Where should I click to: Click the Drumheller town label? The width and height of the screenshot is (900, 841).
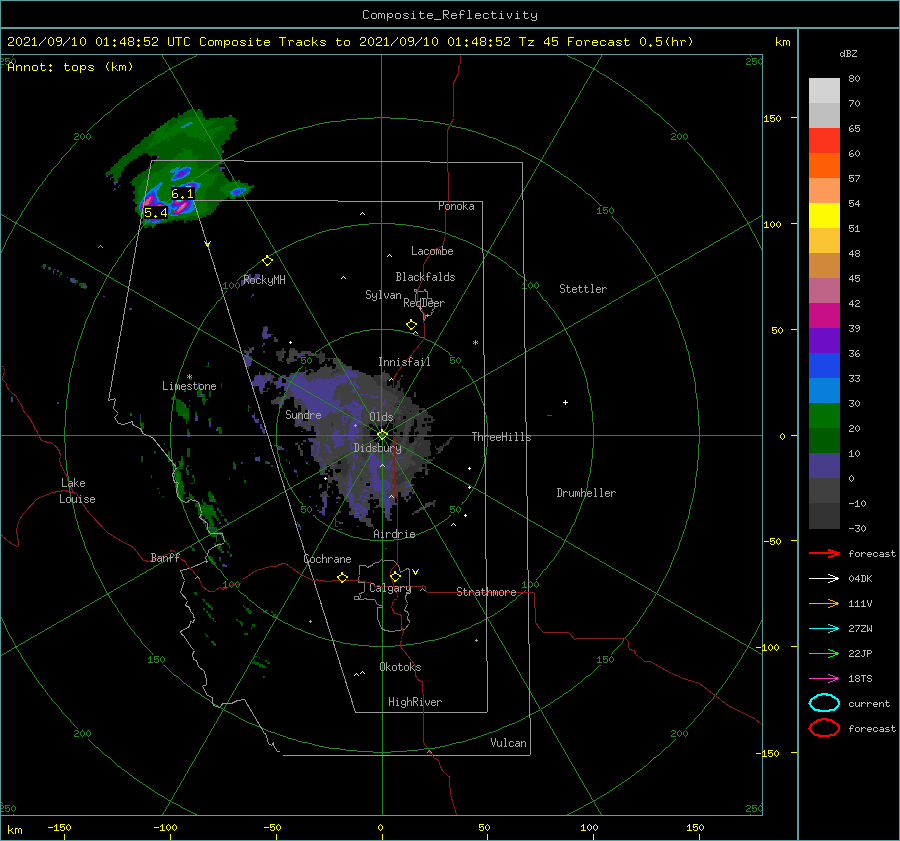(x=586, y=493)
